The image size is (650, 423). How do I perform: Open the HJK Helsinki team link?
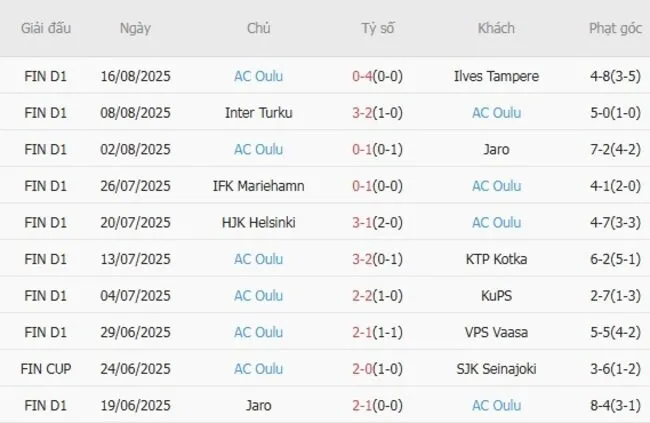(259, 223)
